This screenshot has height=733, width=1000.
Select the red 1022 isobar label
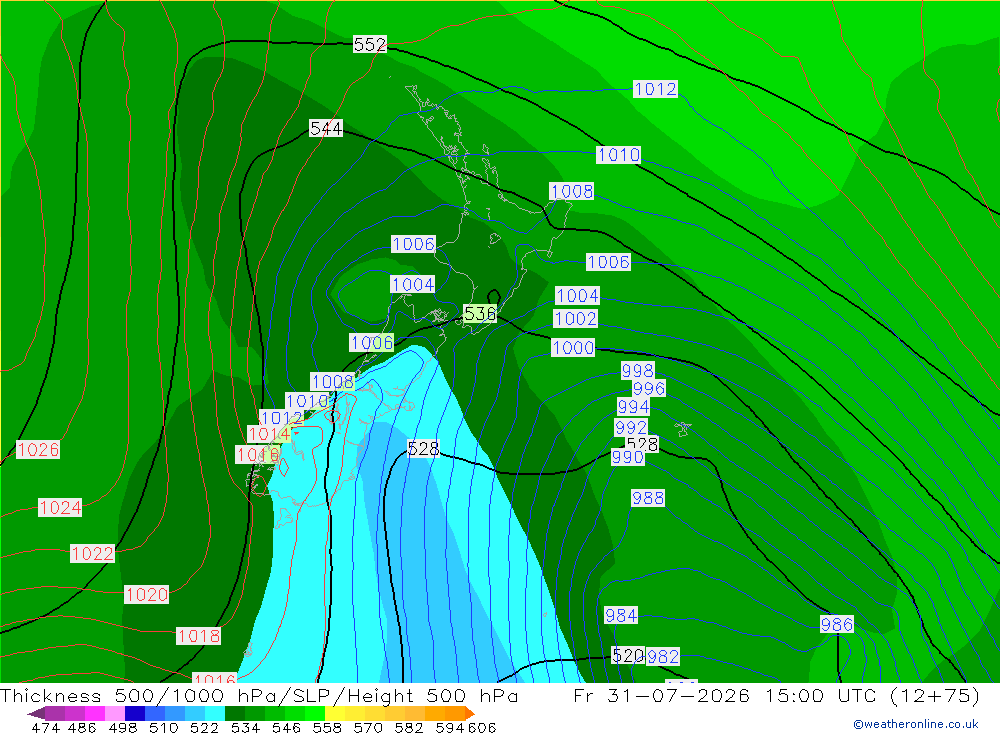92,554
